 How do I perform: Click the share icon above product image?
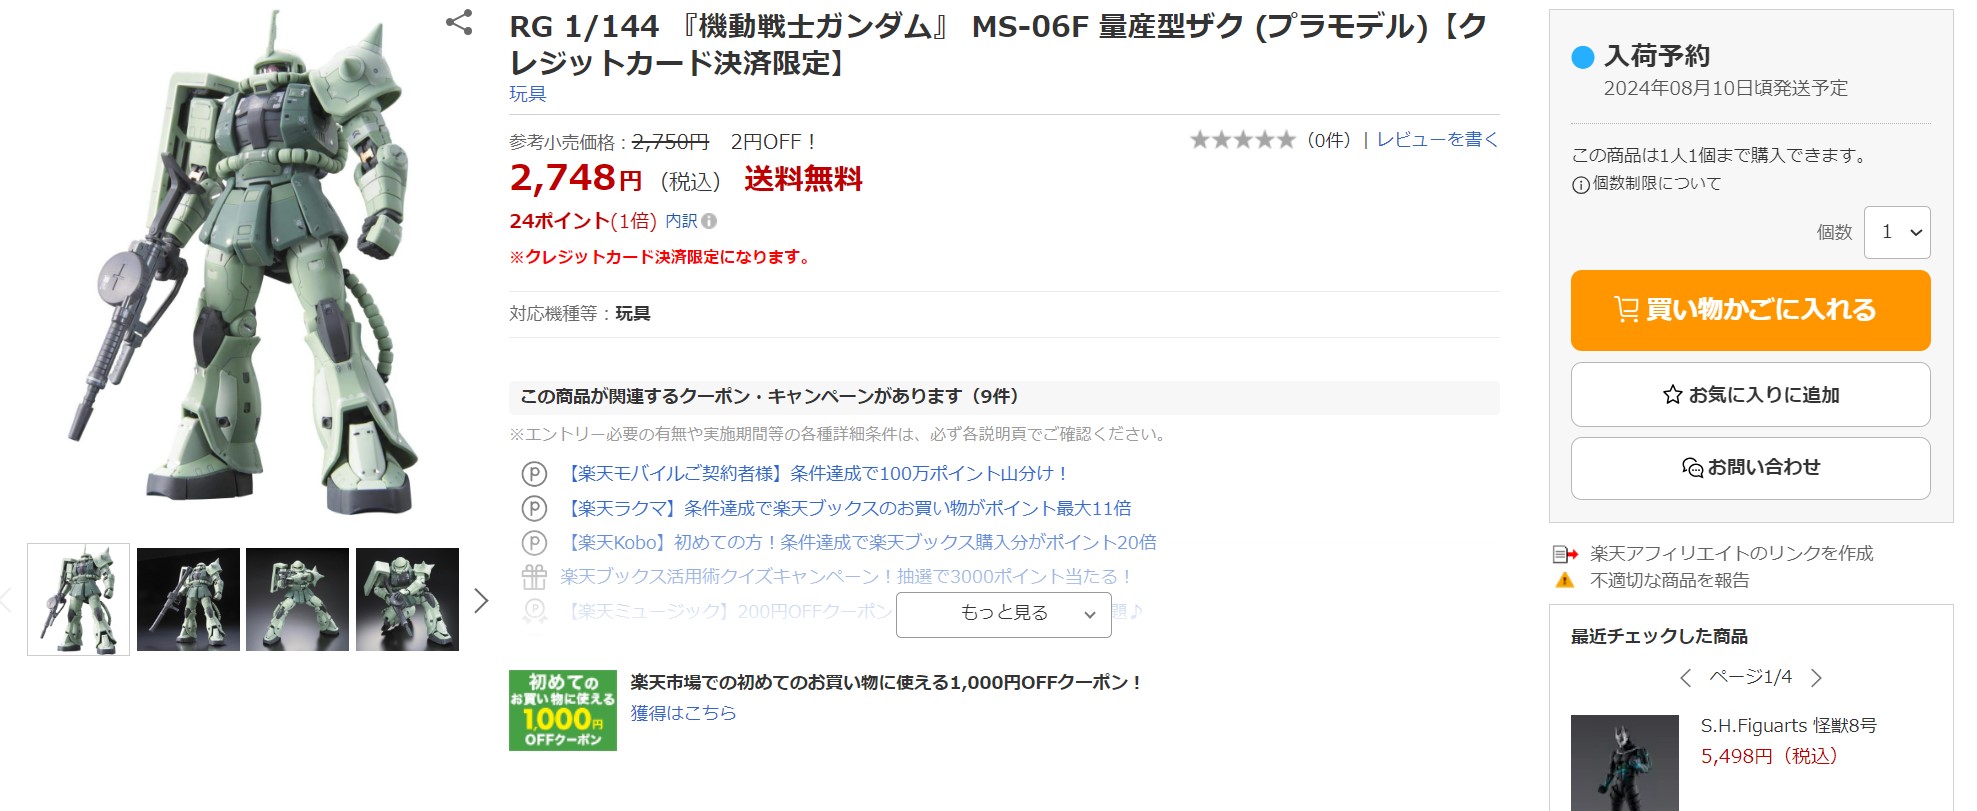pyautogui.click(x=459, y=22)
